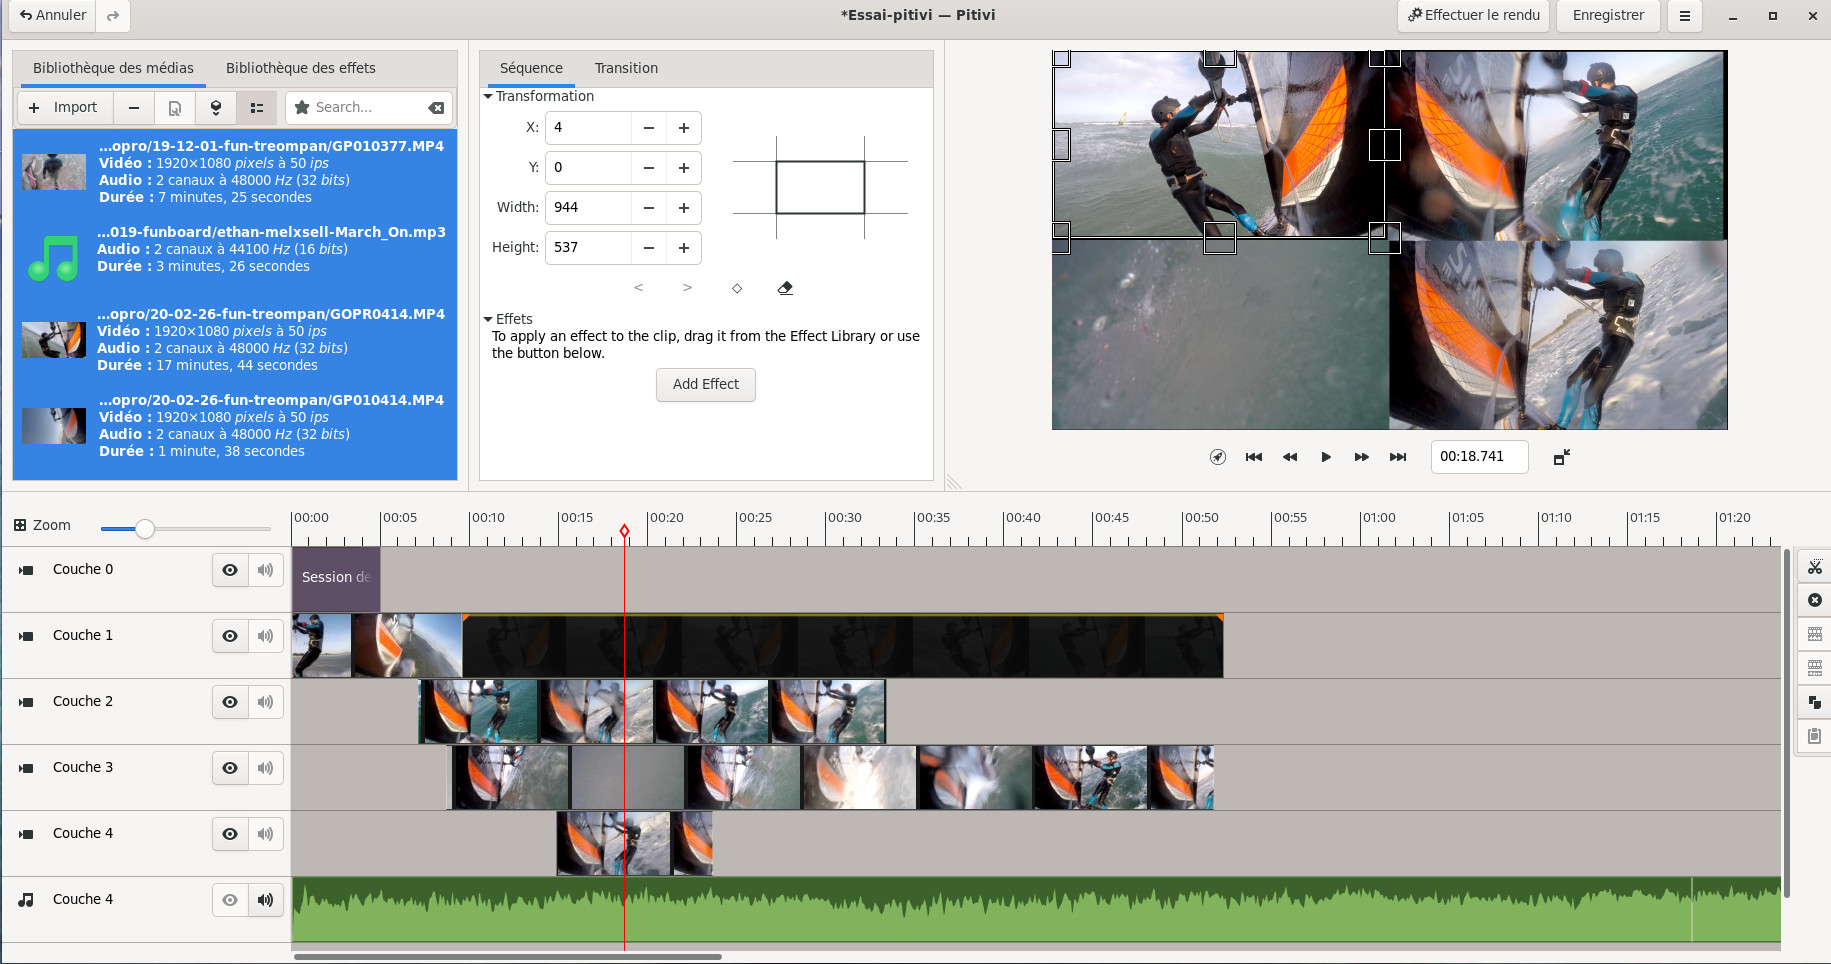Detach the viewer into separate window
Image resolution: width=1831 pixels, height=964 pixels.
point(1561,457)
